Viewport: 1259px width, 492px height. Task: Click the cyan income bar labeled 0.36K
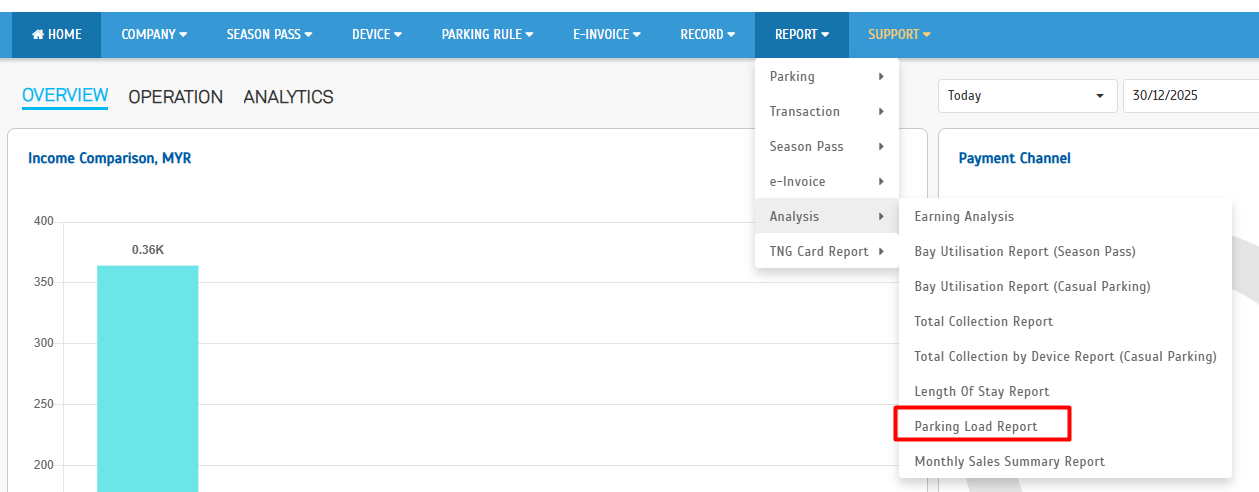[147, 378]
